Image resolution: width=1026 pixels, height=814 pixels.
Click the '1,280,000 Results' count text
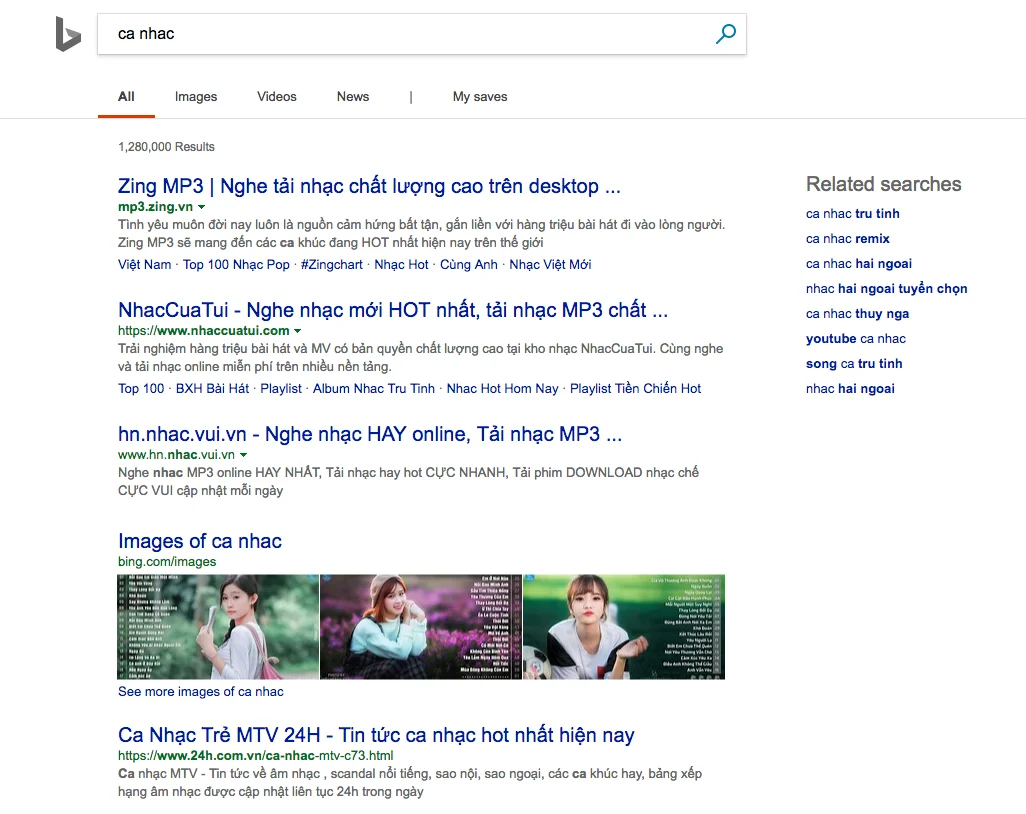[x=166, y=147]
